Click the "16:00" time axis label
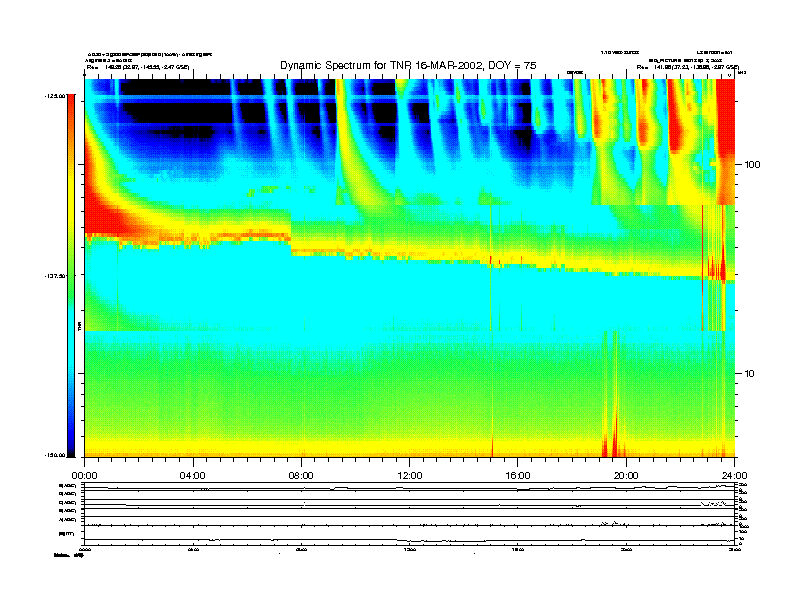The image size is (792, 612). (x=518, y=476)
